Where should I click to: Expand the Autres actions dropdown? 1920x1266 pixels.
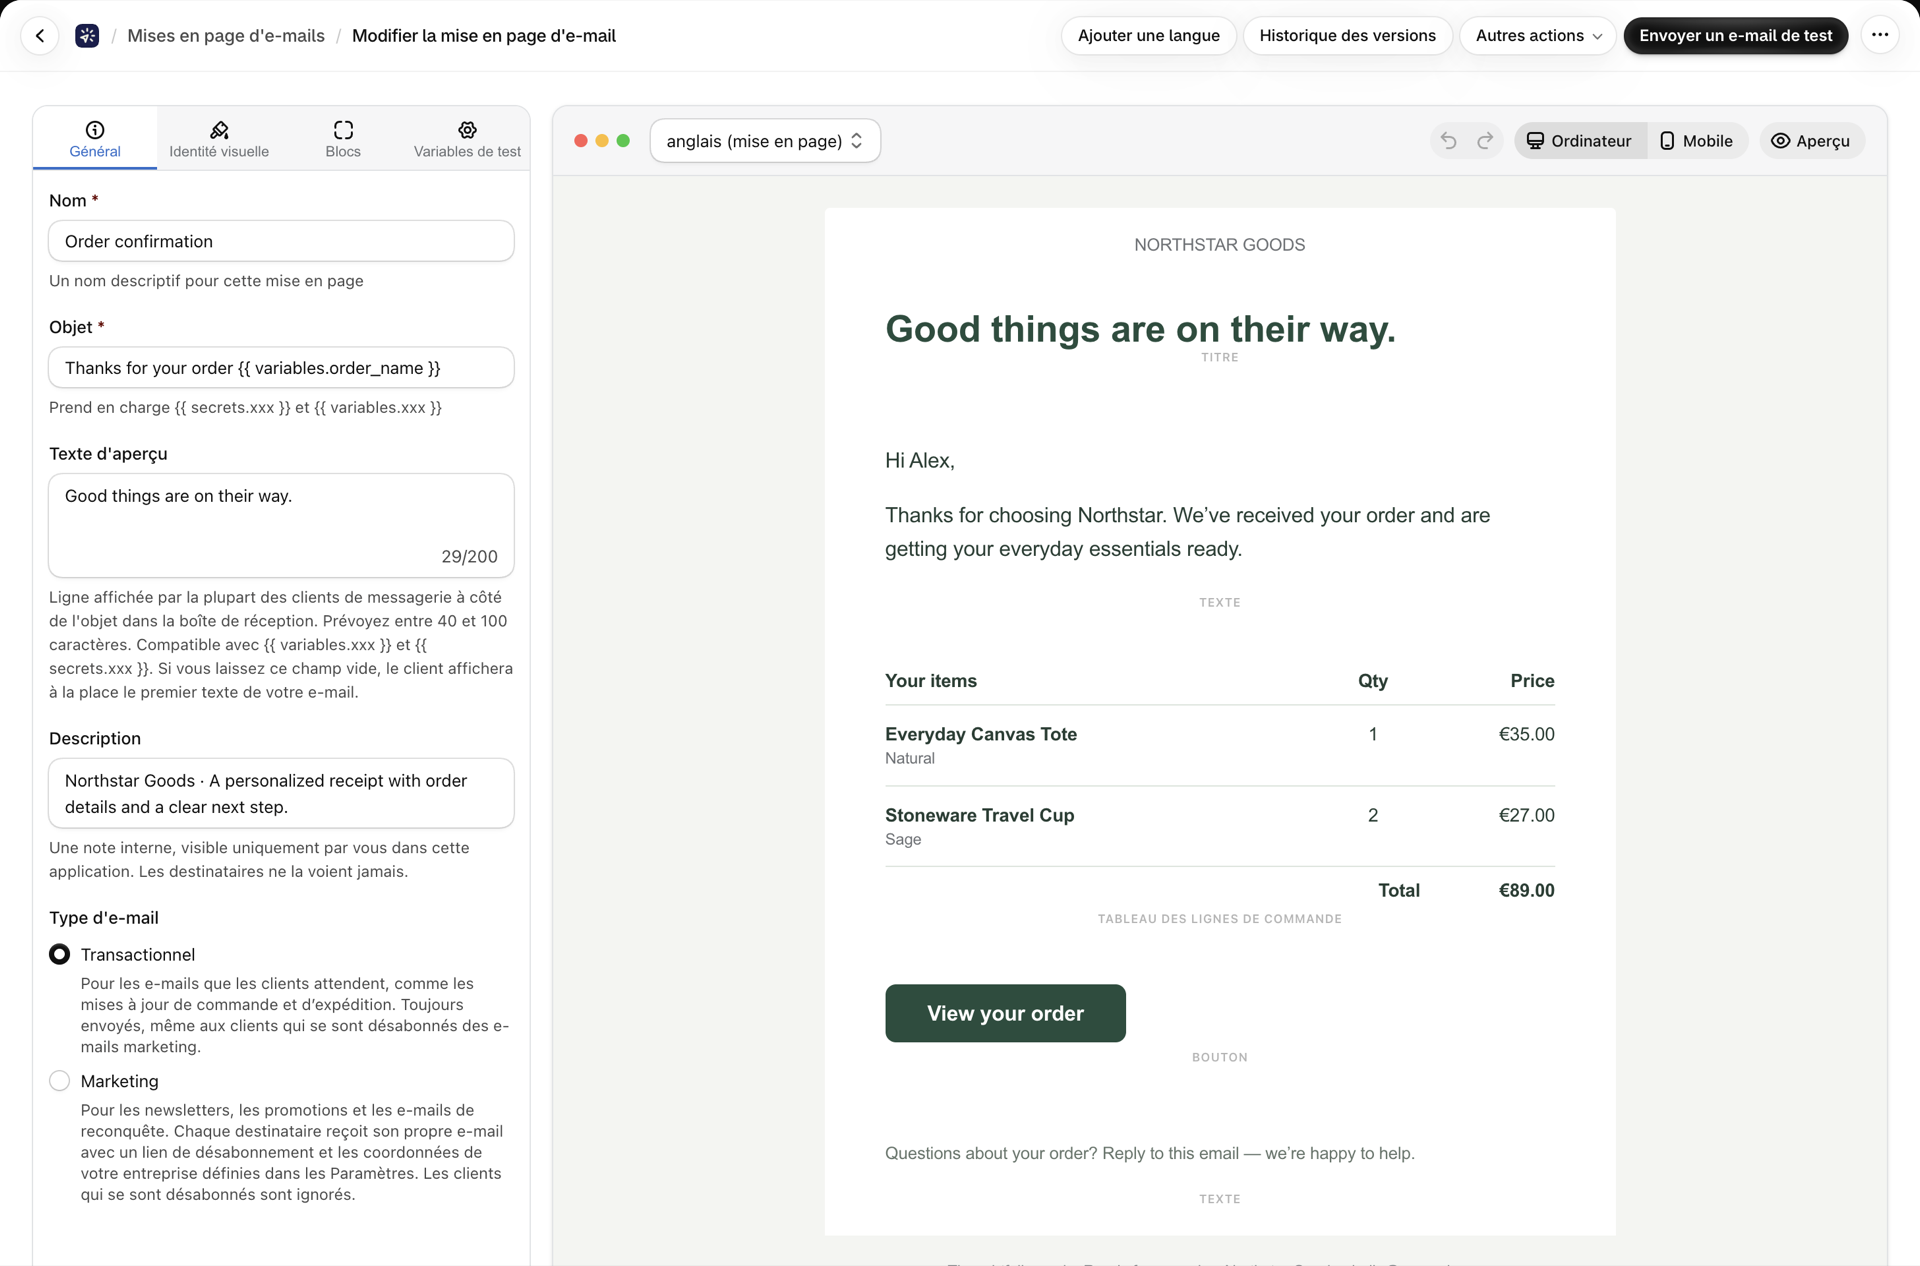(x=1538, y=36)
